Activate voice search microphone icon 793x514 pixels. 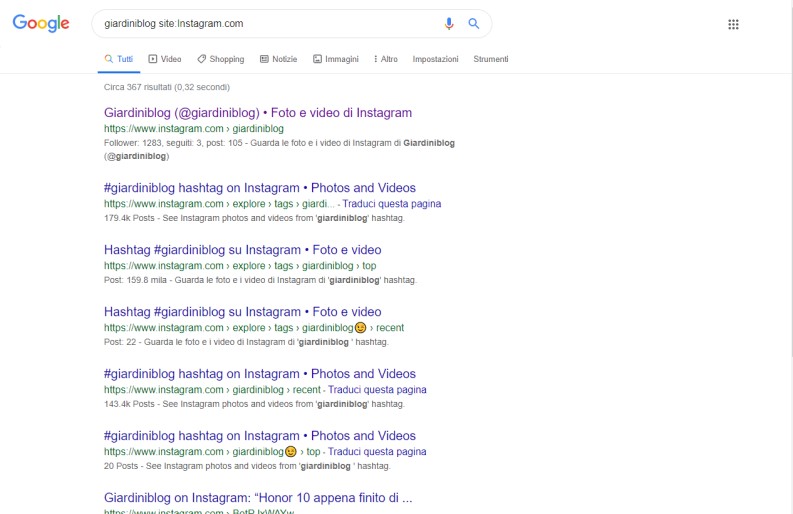click(449, 23)
